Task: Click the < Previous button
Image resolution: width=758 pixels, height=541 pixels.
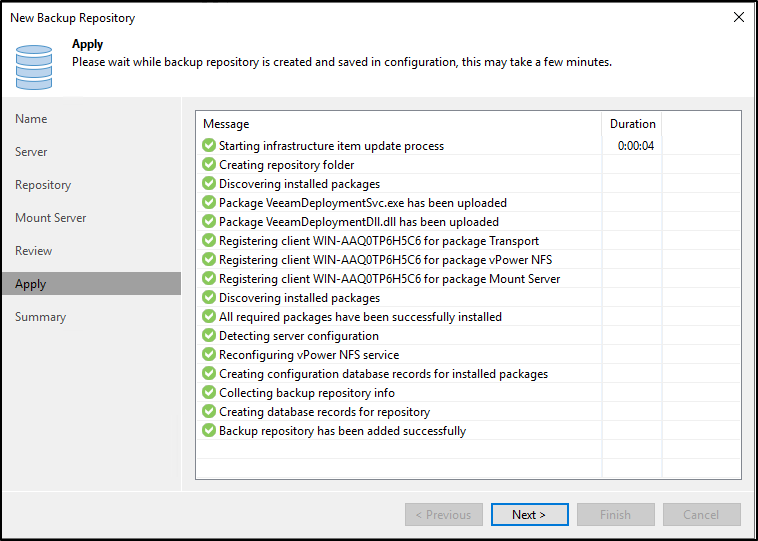Action: [x=444, y=514]
